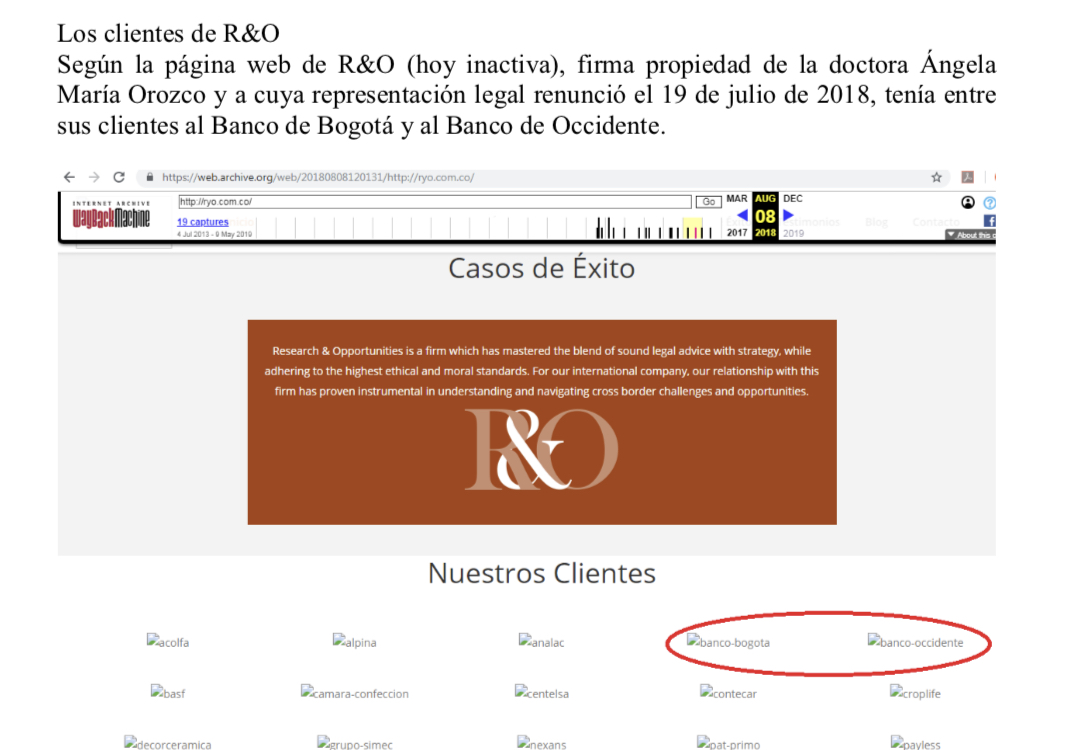Open the Wayback help question icon
This screenshot has width=1077, height=750.
click(989, 202)
